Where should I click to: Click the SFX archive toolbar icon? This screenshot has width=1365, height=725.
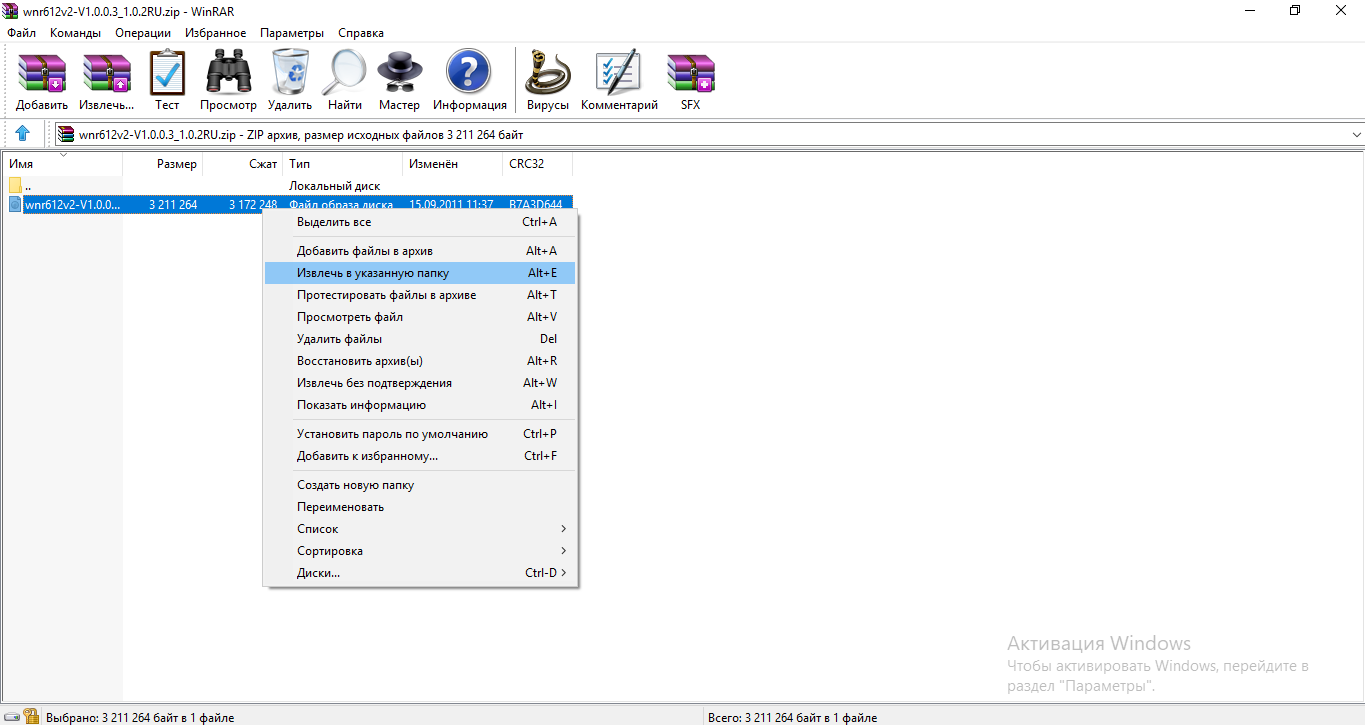pyautogui.click(x=690, y=80)
